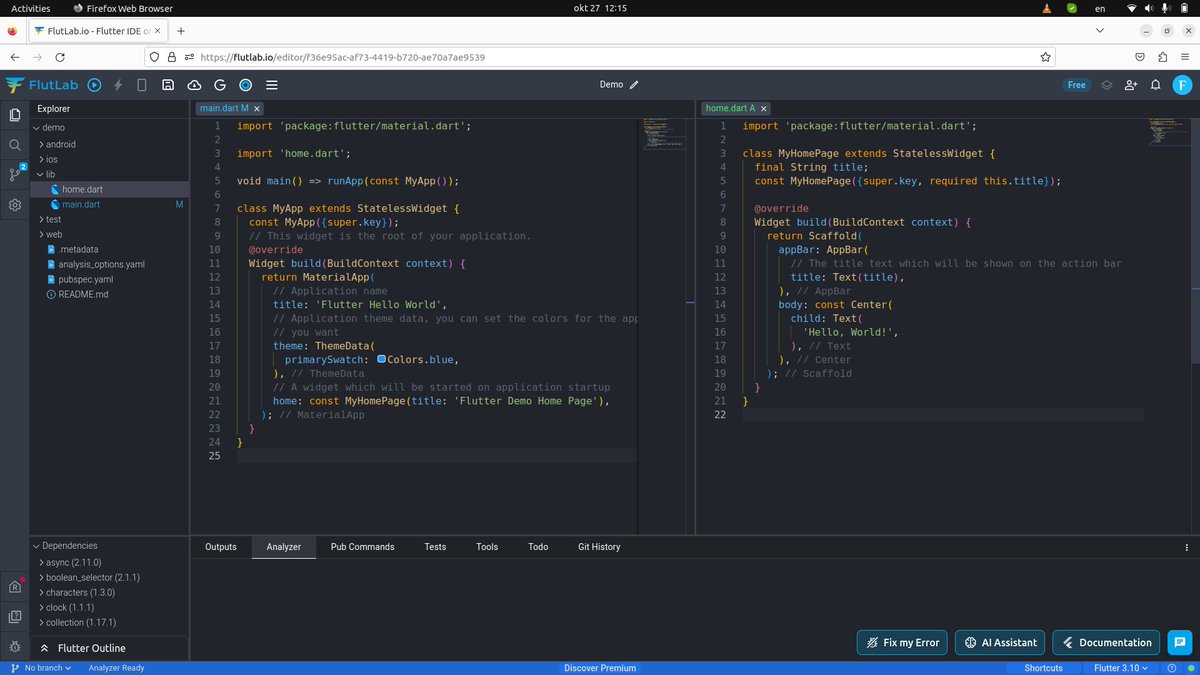Click the cloud download icon
This screenshot has height=675, width=1200.
(194, 85)
